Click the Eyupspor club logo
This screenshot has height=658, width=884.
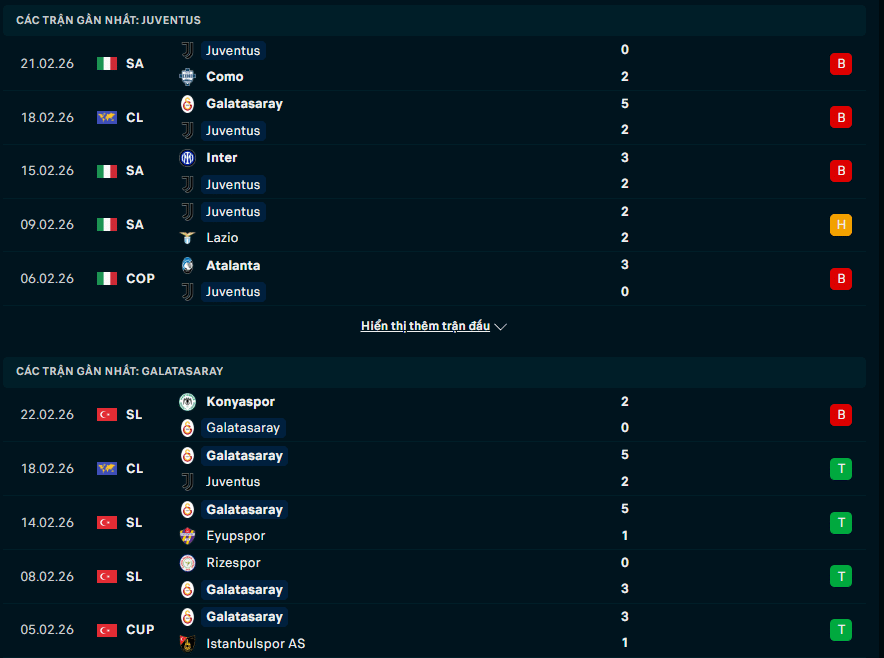[x=187, y=536]
